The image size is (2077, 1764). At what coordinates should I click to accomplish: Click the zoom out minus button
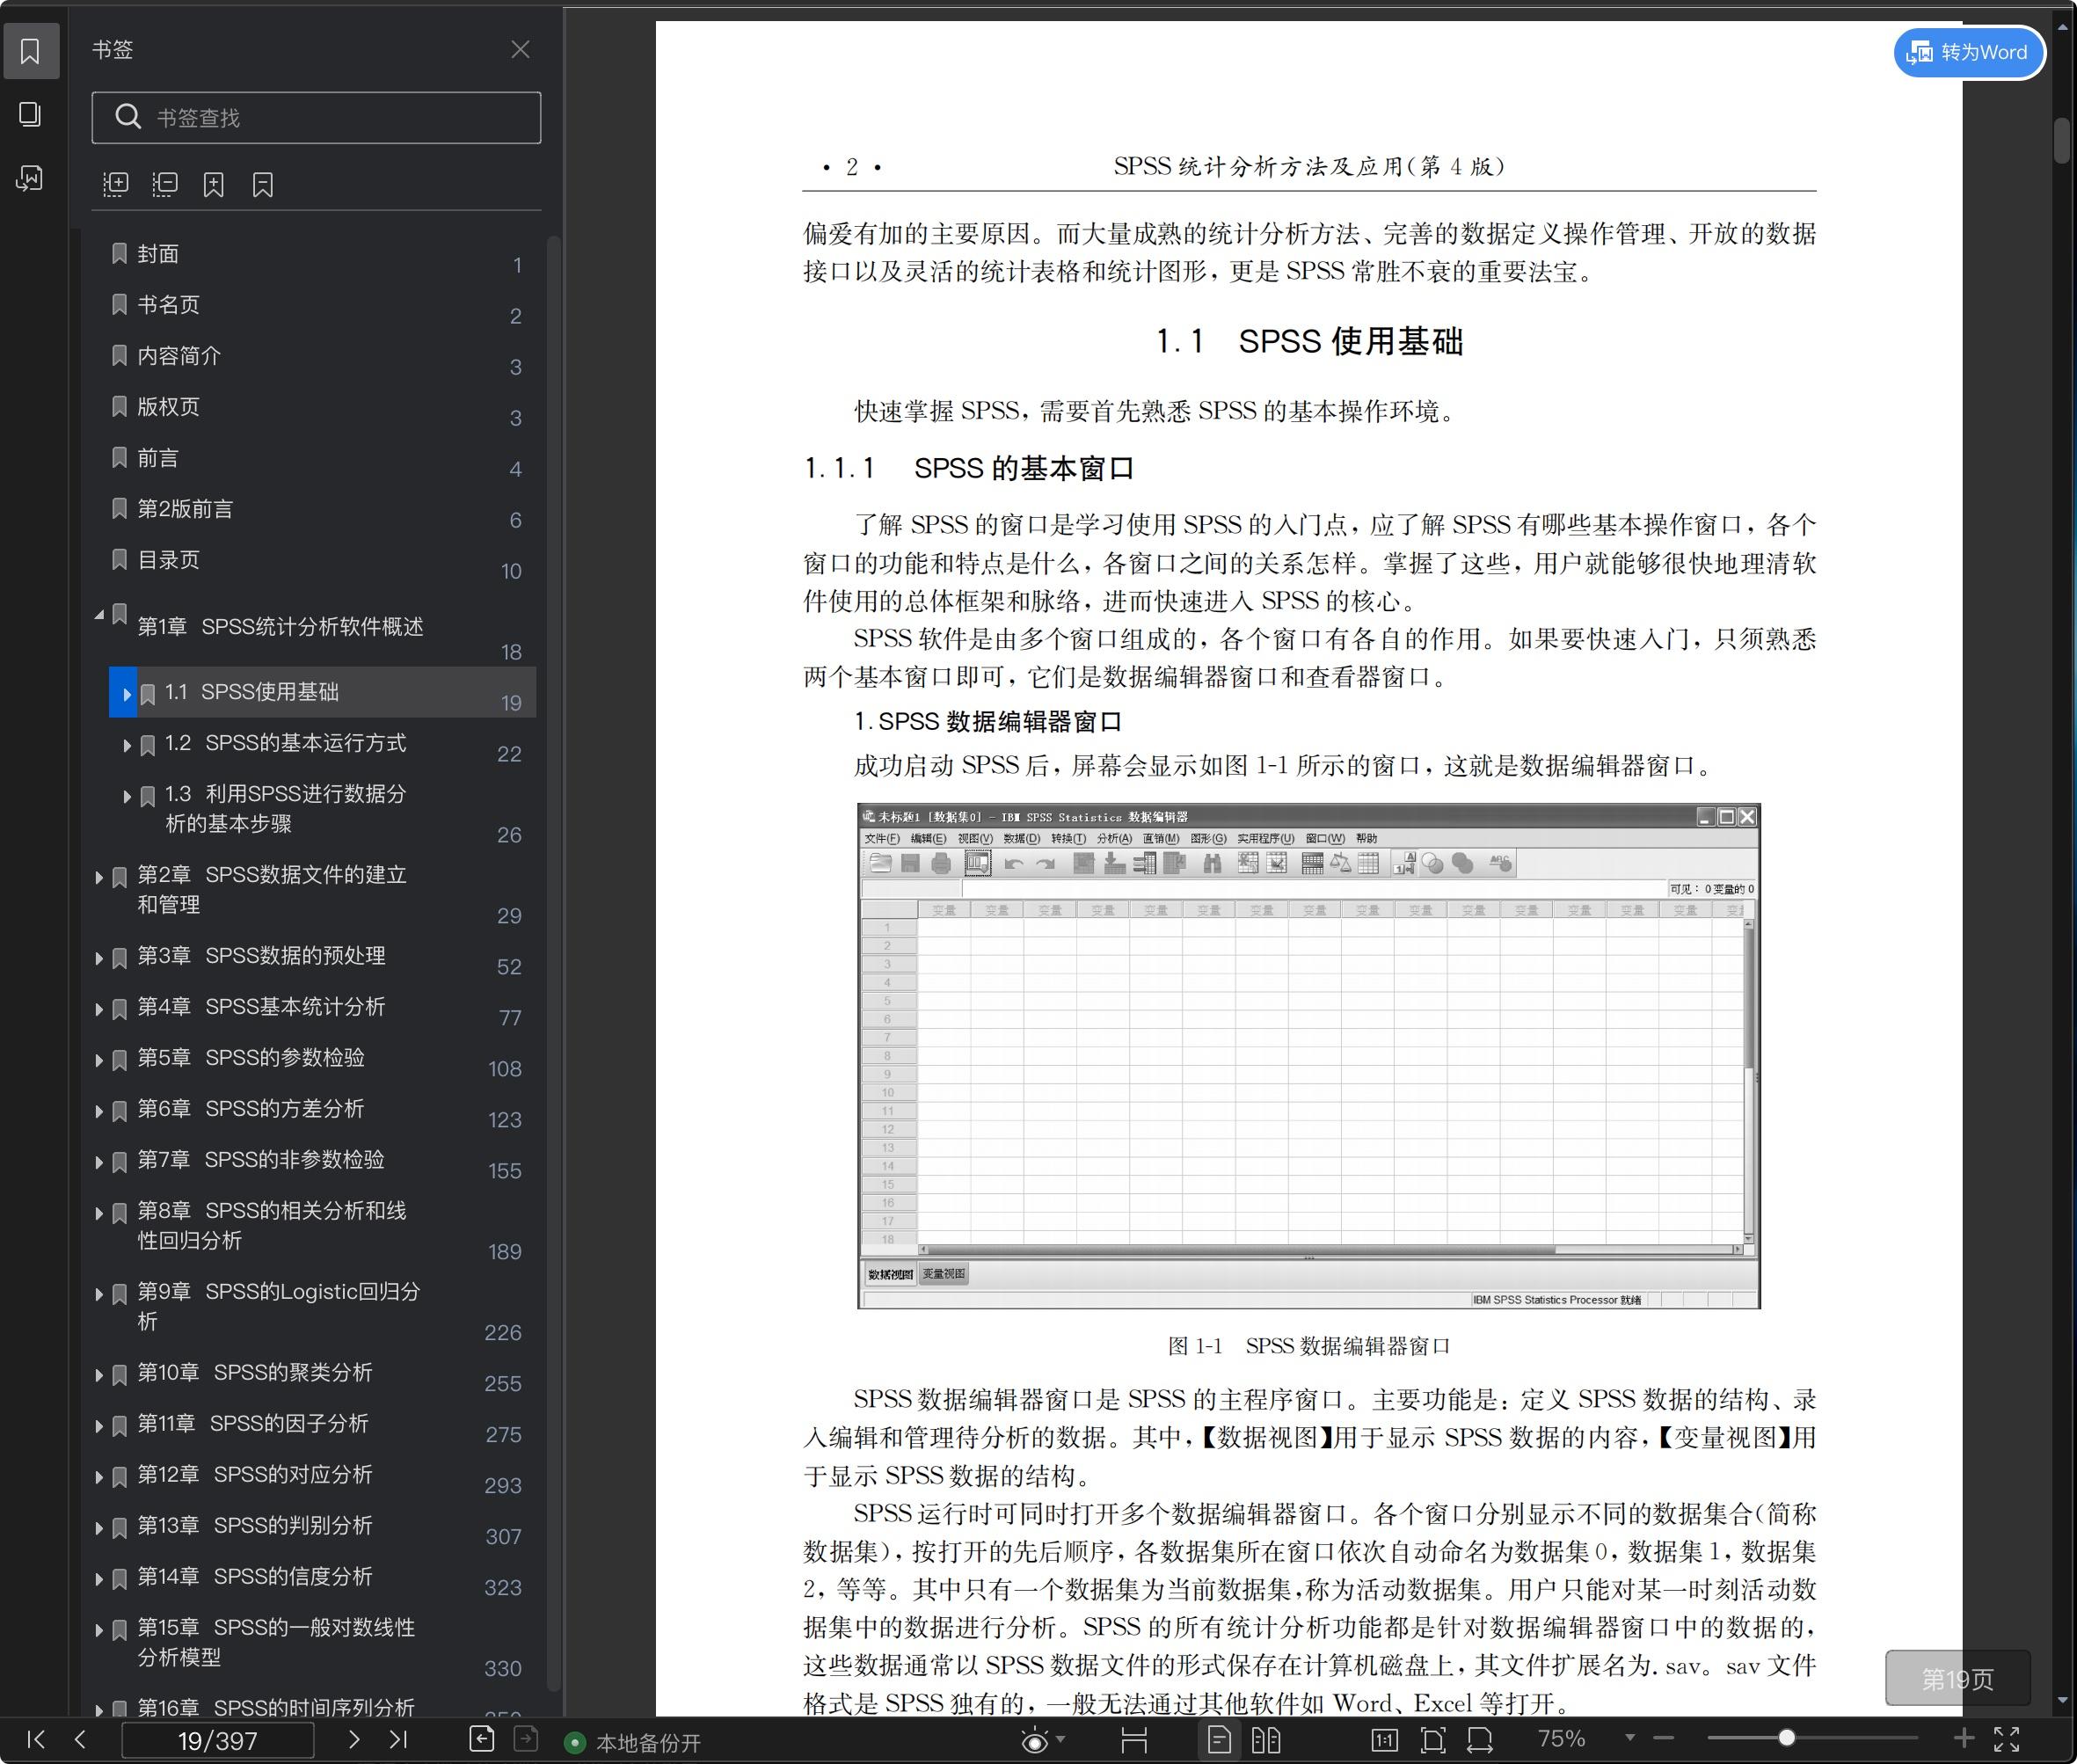pos(1664,1738)
